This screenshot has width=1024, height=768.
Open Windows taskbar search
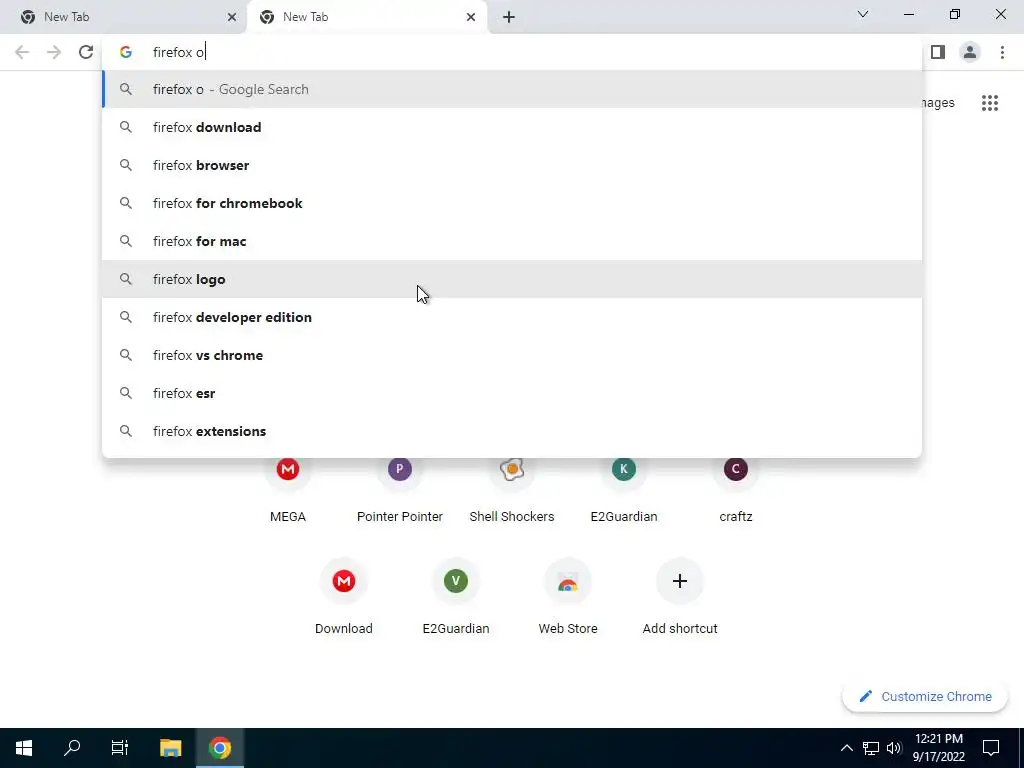(72, 748)
